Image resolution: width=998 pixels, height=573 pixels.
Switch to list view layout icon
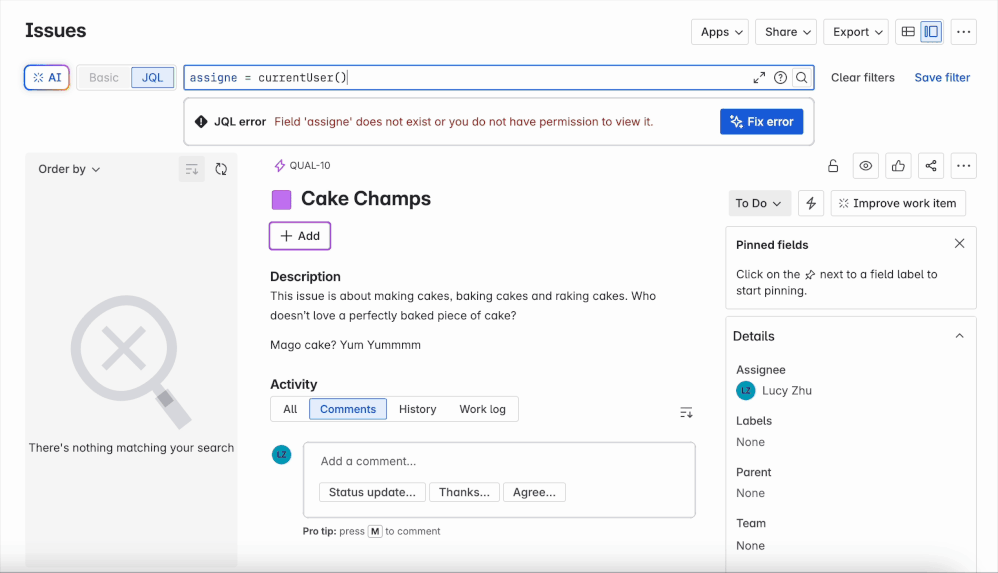[x=908, y=32]
